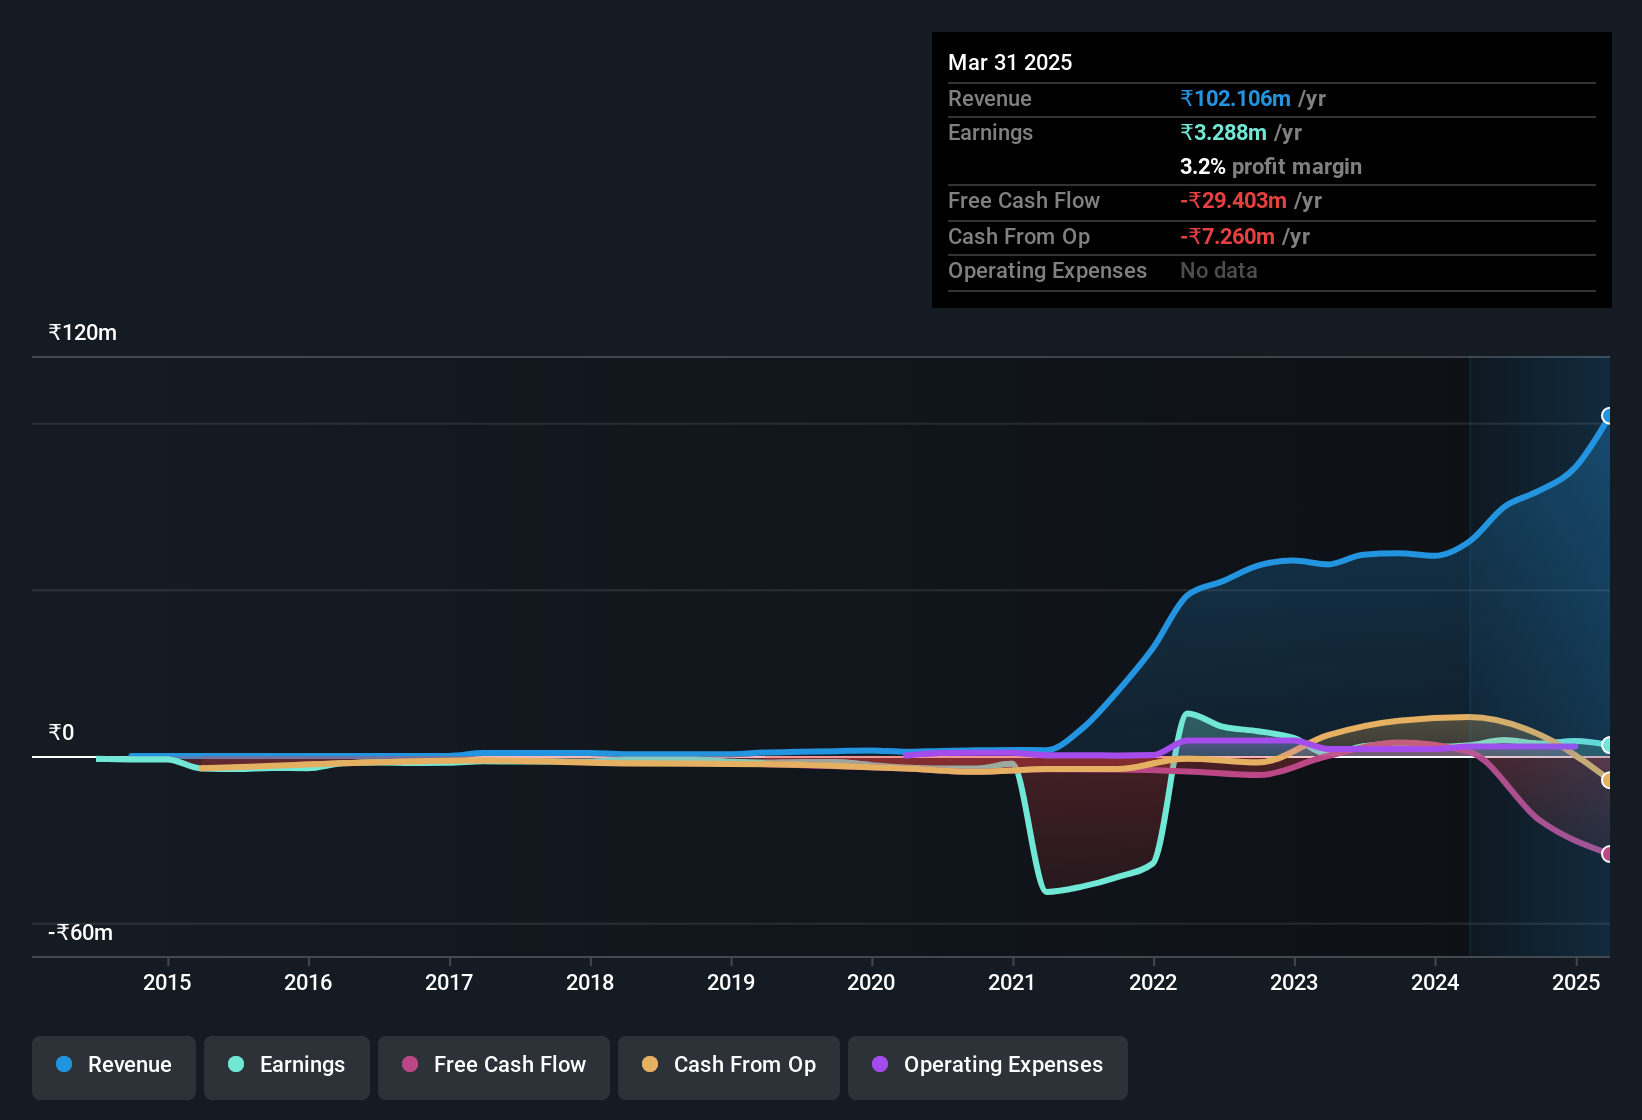The width and height of the screenshot is (1642, 1120).
Task: Toggle the Earnings legend series
Action: click(287, 1067)
